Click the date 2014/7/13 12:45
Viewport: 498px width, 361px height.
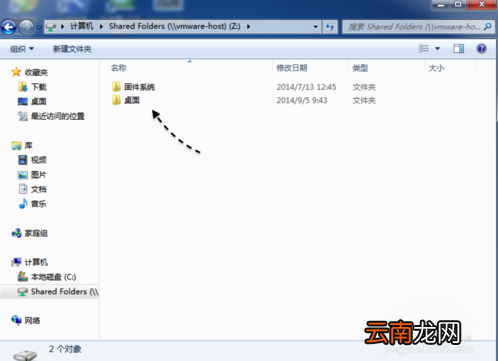point(306,87)
